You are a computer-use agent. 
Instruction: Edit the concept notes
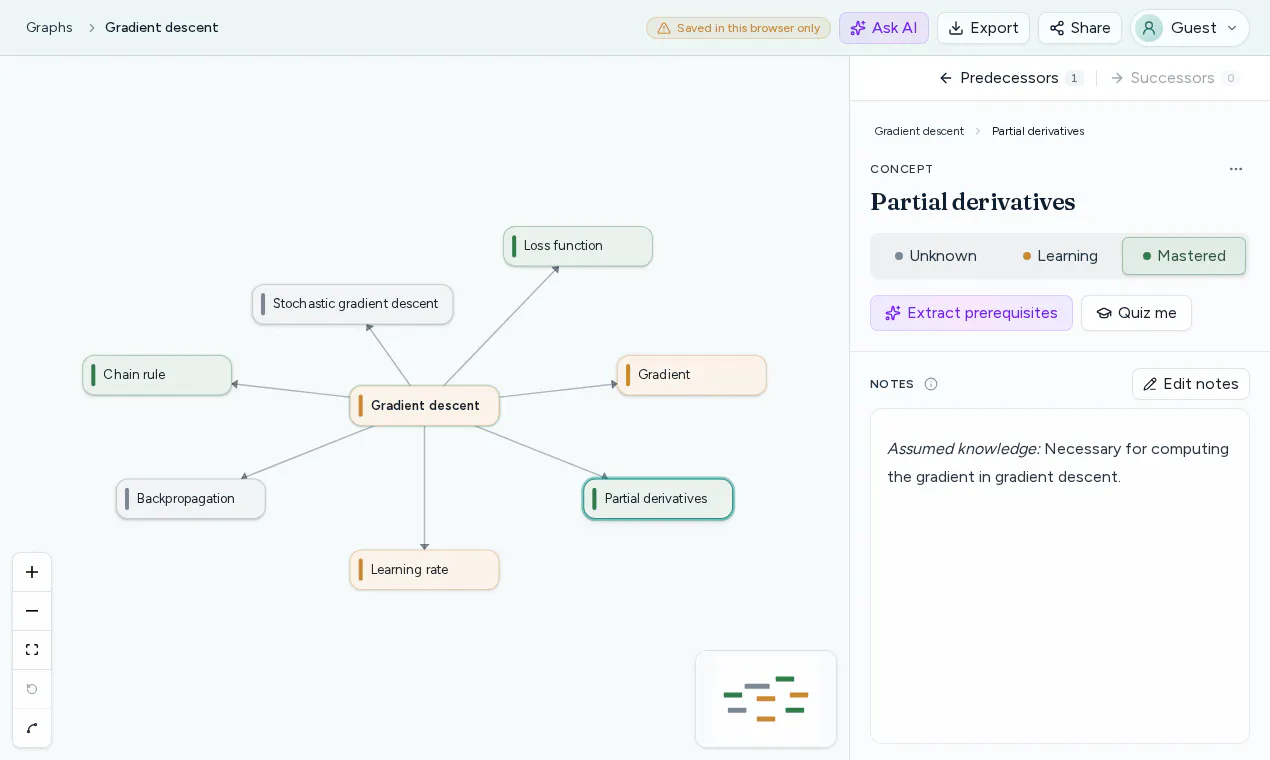(x=1191, y=384)
